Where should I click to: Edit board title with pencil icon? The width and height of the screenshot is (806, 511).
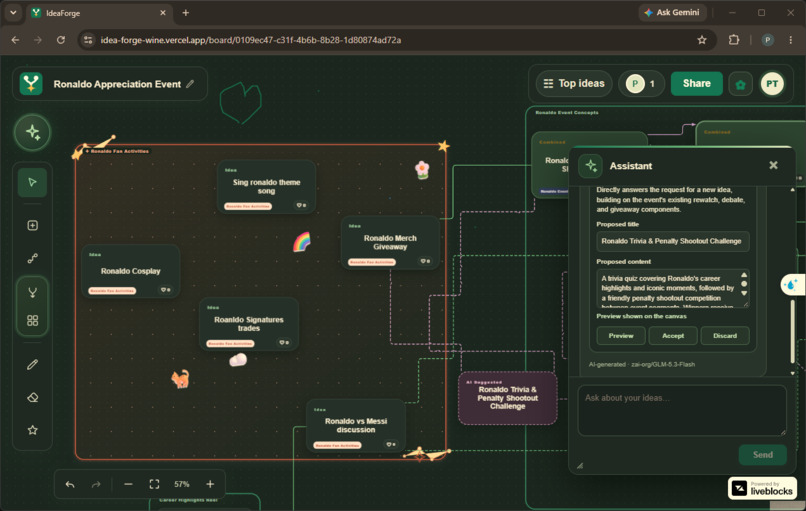[190, 84]
